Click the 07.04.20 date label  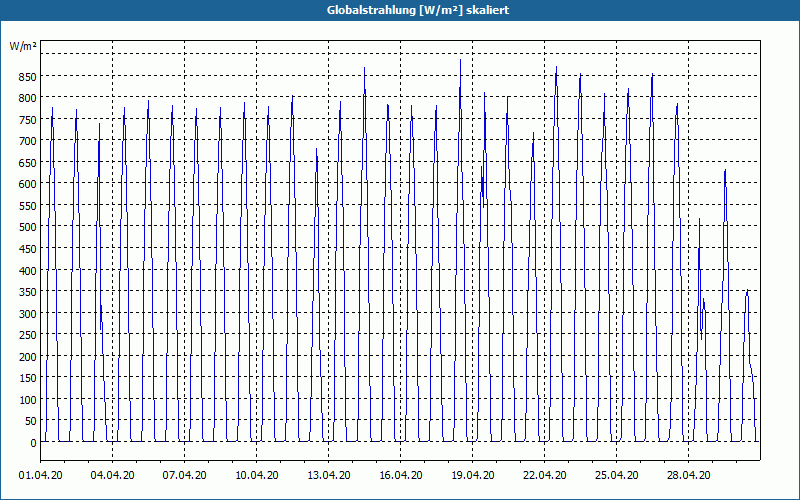coord(185,475)
